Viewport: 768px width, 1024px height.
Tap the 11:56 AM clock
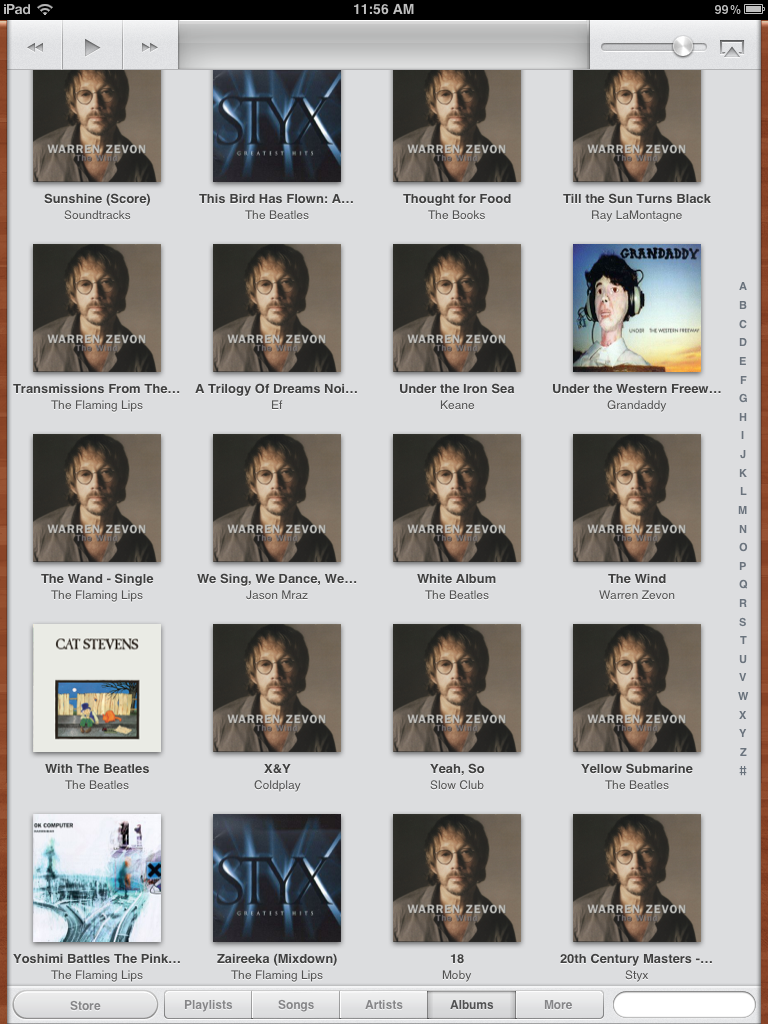click(383, 9)
